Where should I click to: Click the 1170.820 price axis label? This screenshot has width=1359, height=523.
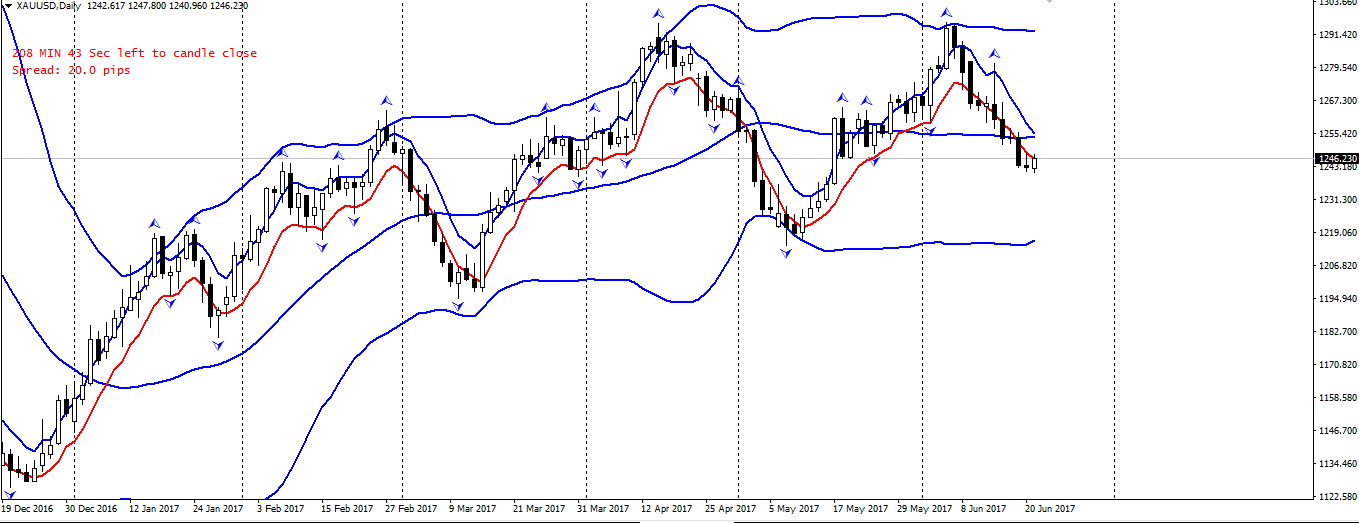1337,365
